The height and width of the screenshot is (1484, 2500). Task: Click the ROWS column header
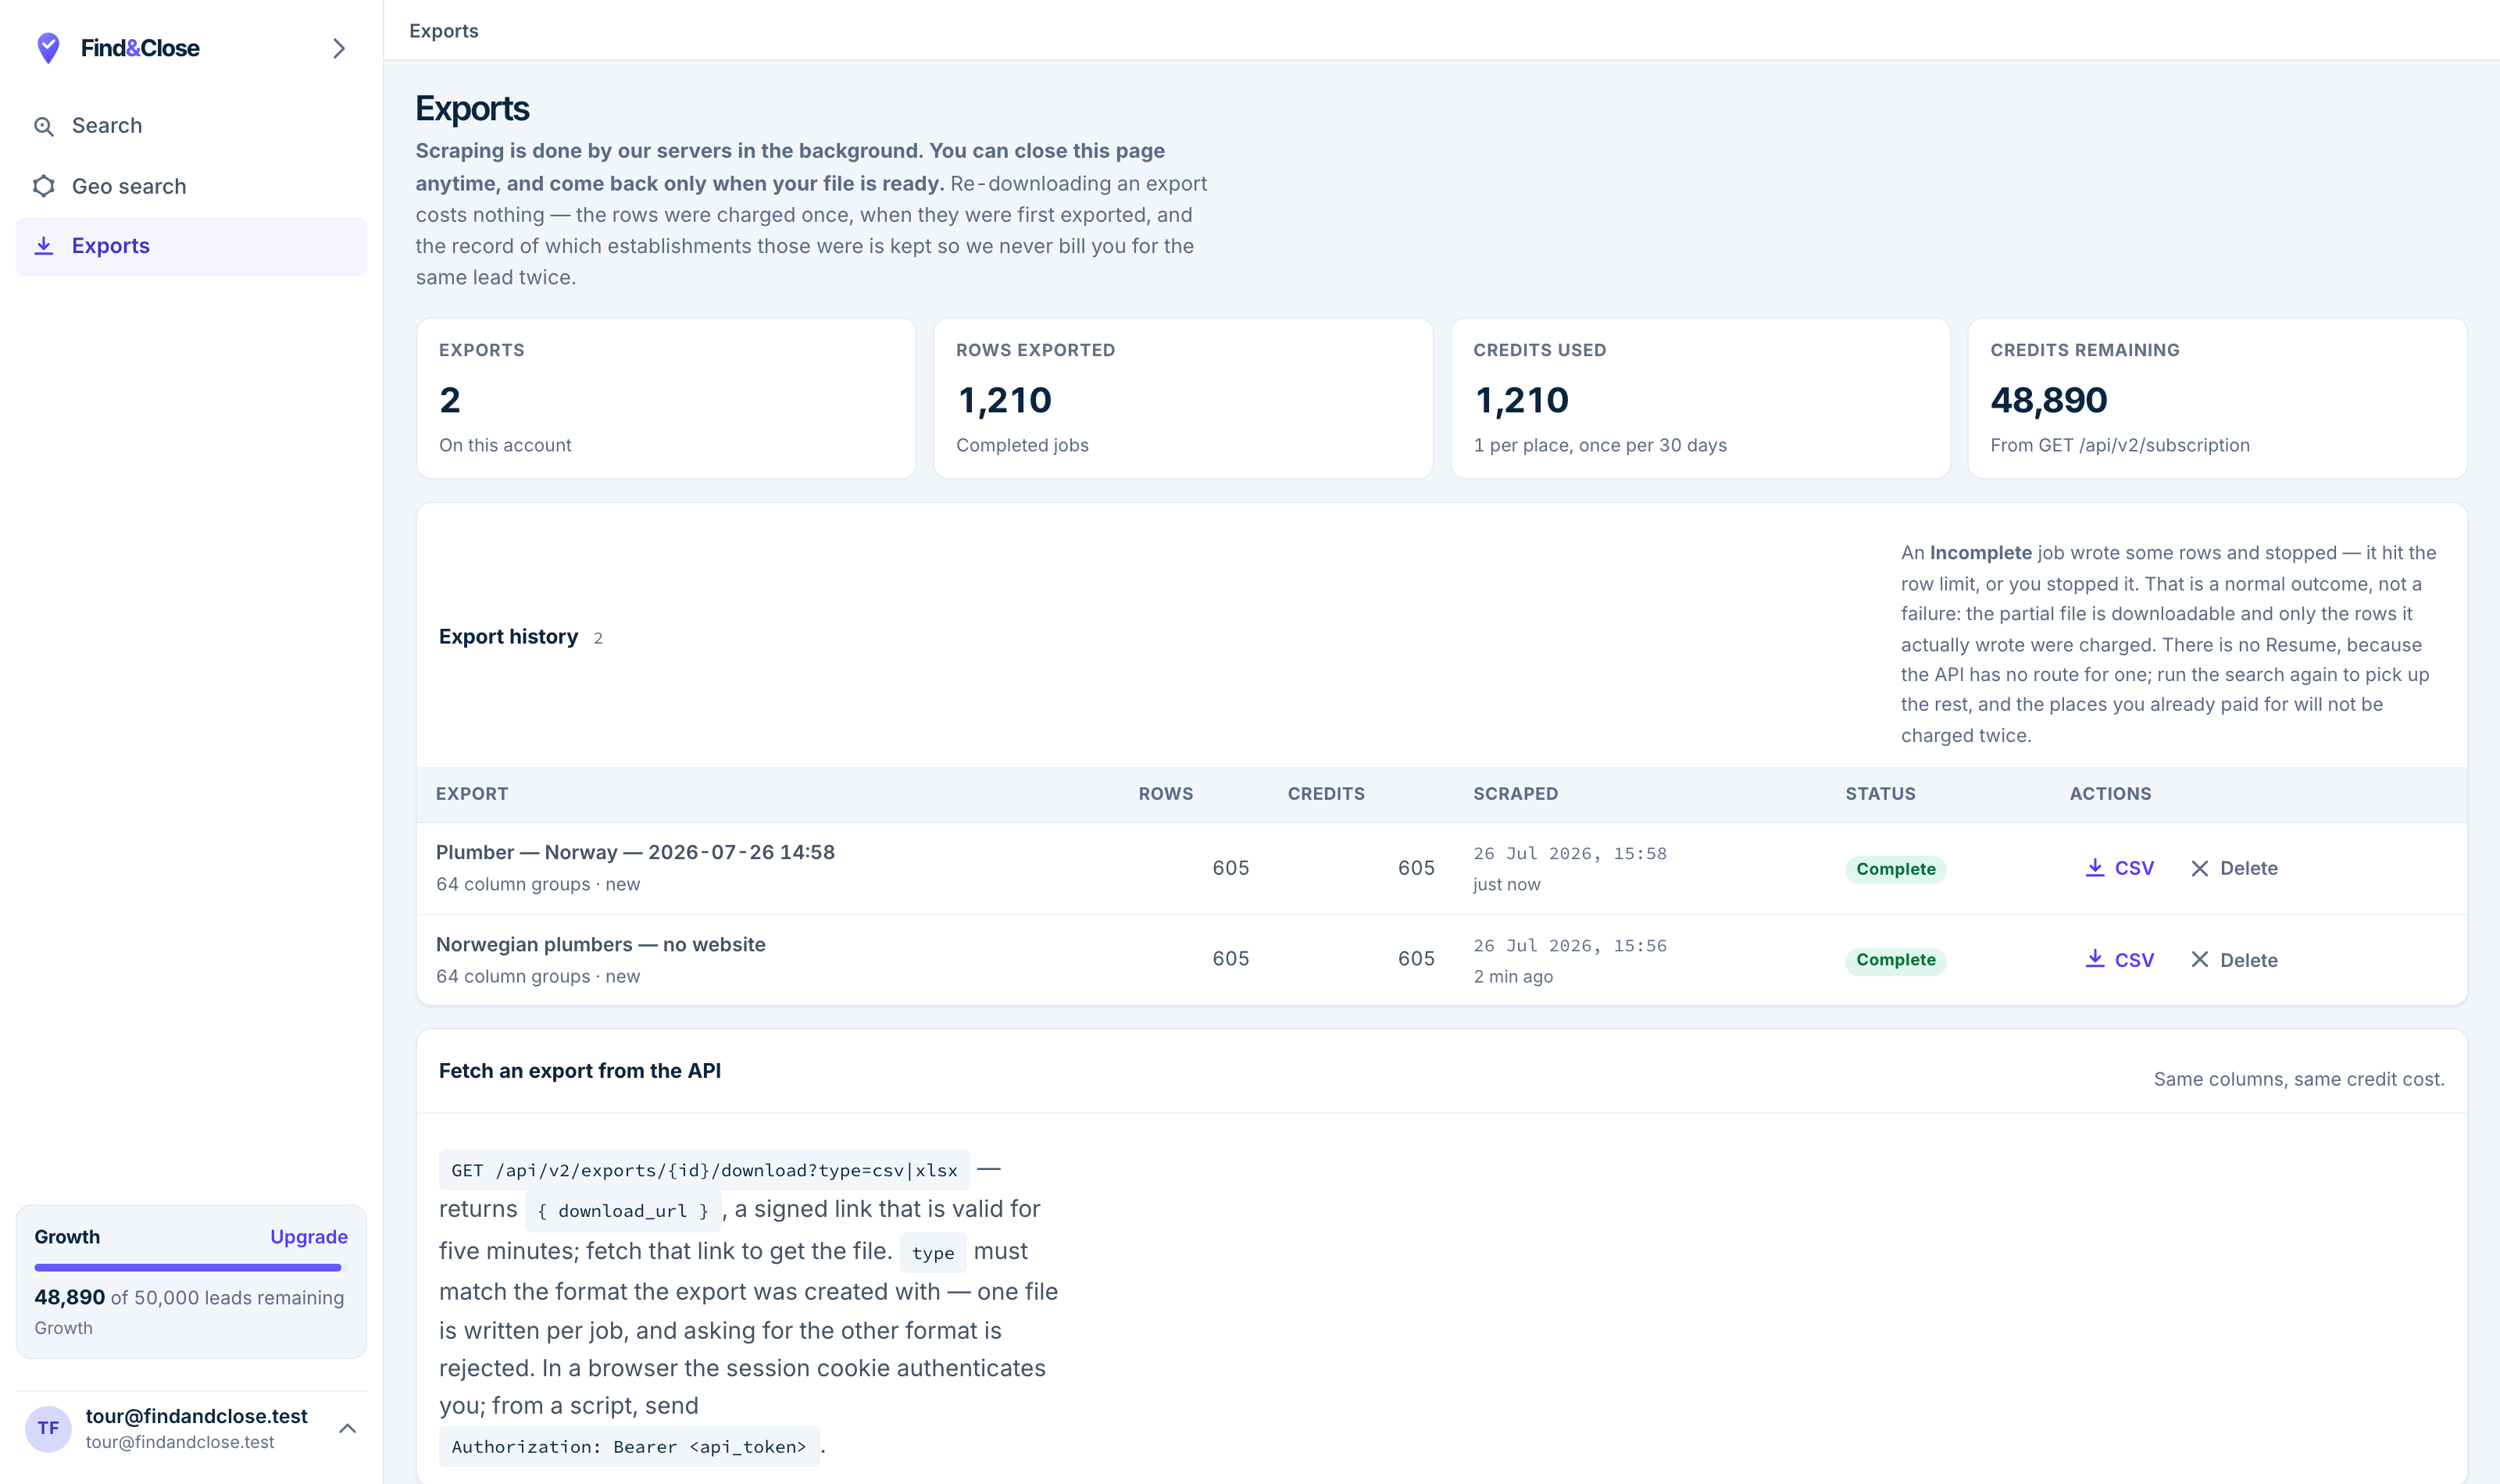pyautogui.click(x=1166, y=794)
